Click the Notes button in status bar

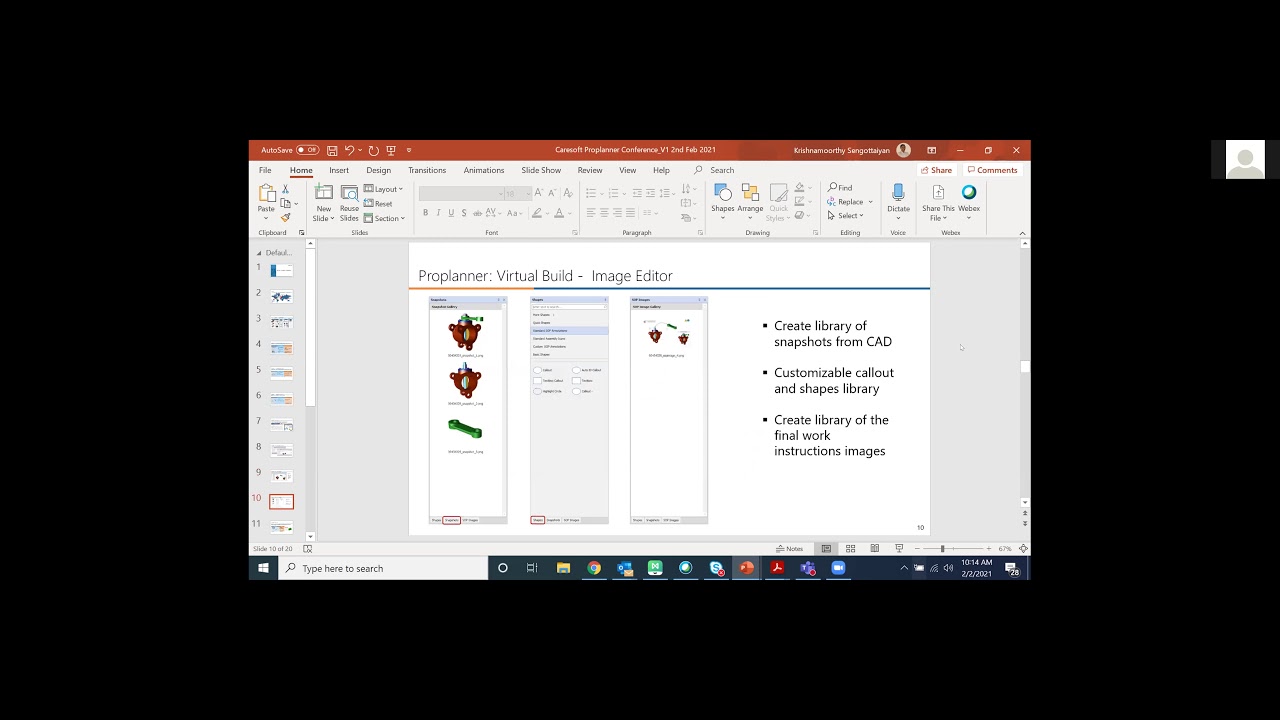pos(790,549)
